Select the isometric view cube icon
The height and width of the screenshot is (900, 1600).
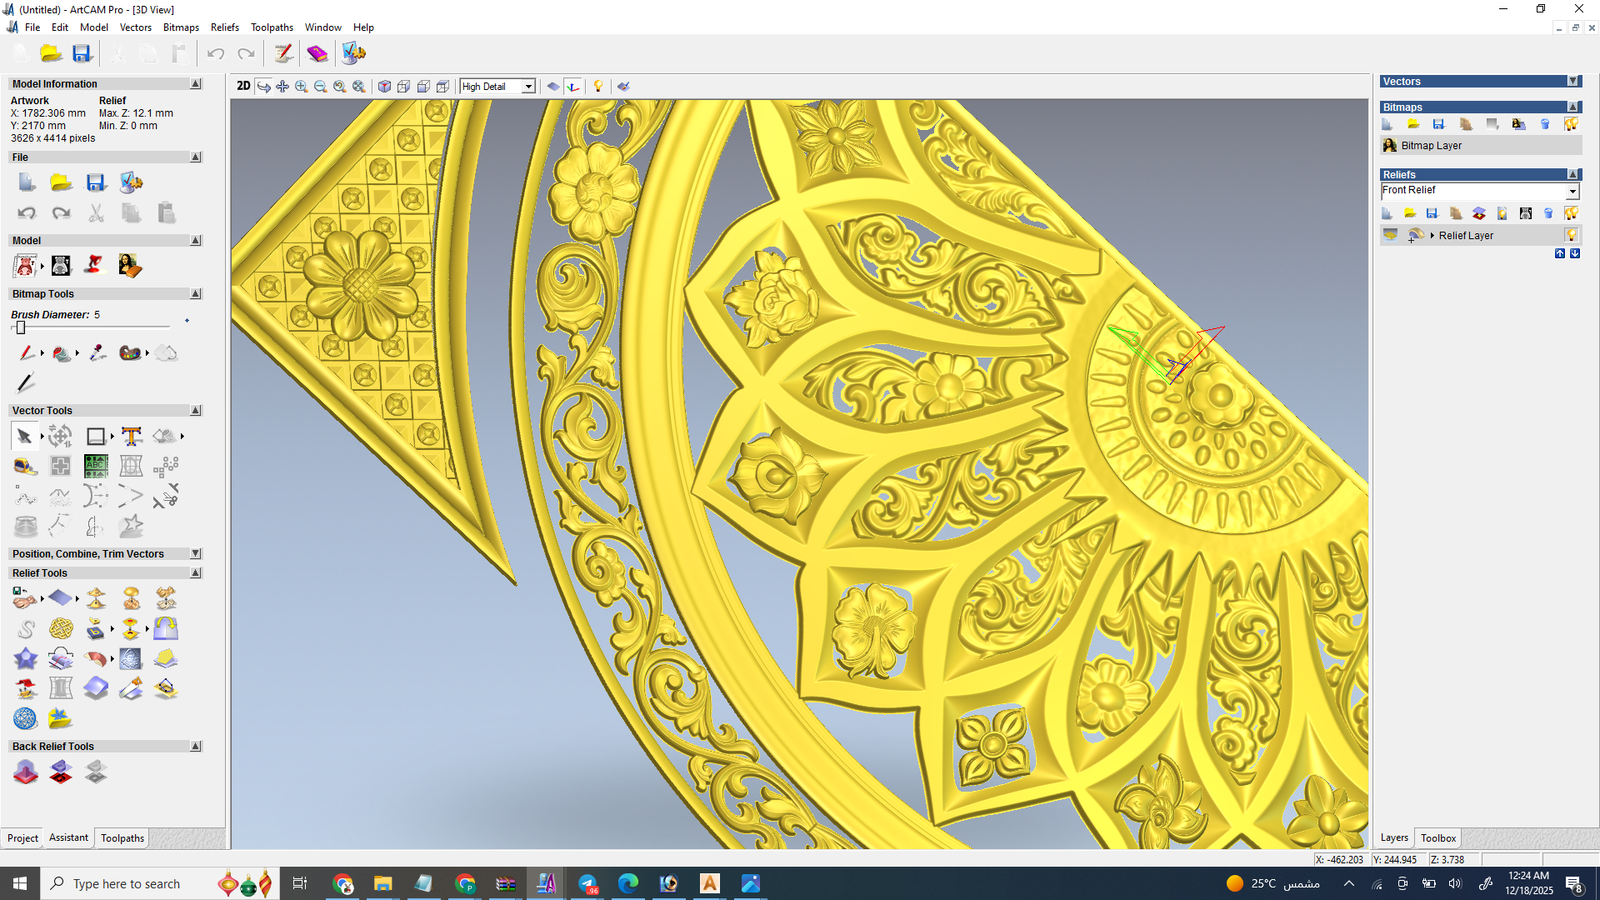384,87
